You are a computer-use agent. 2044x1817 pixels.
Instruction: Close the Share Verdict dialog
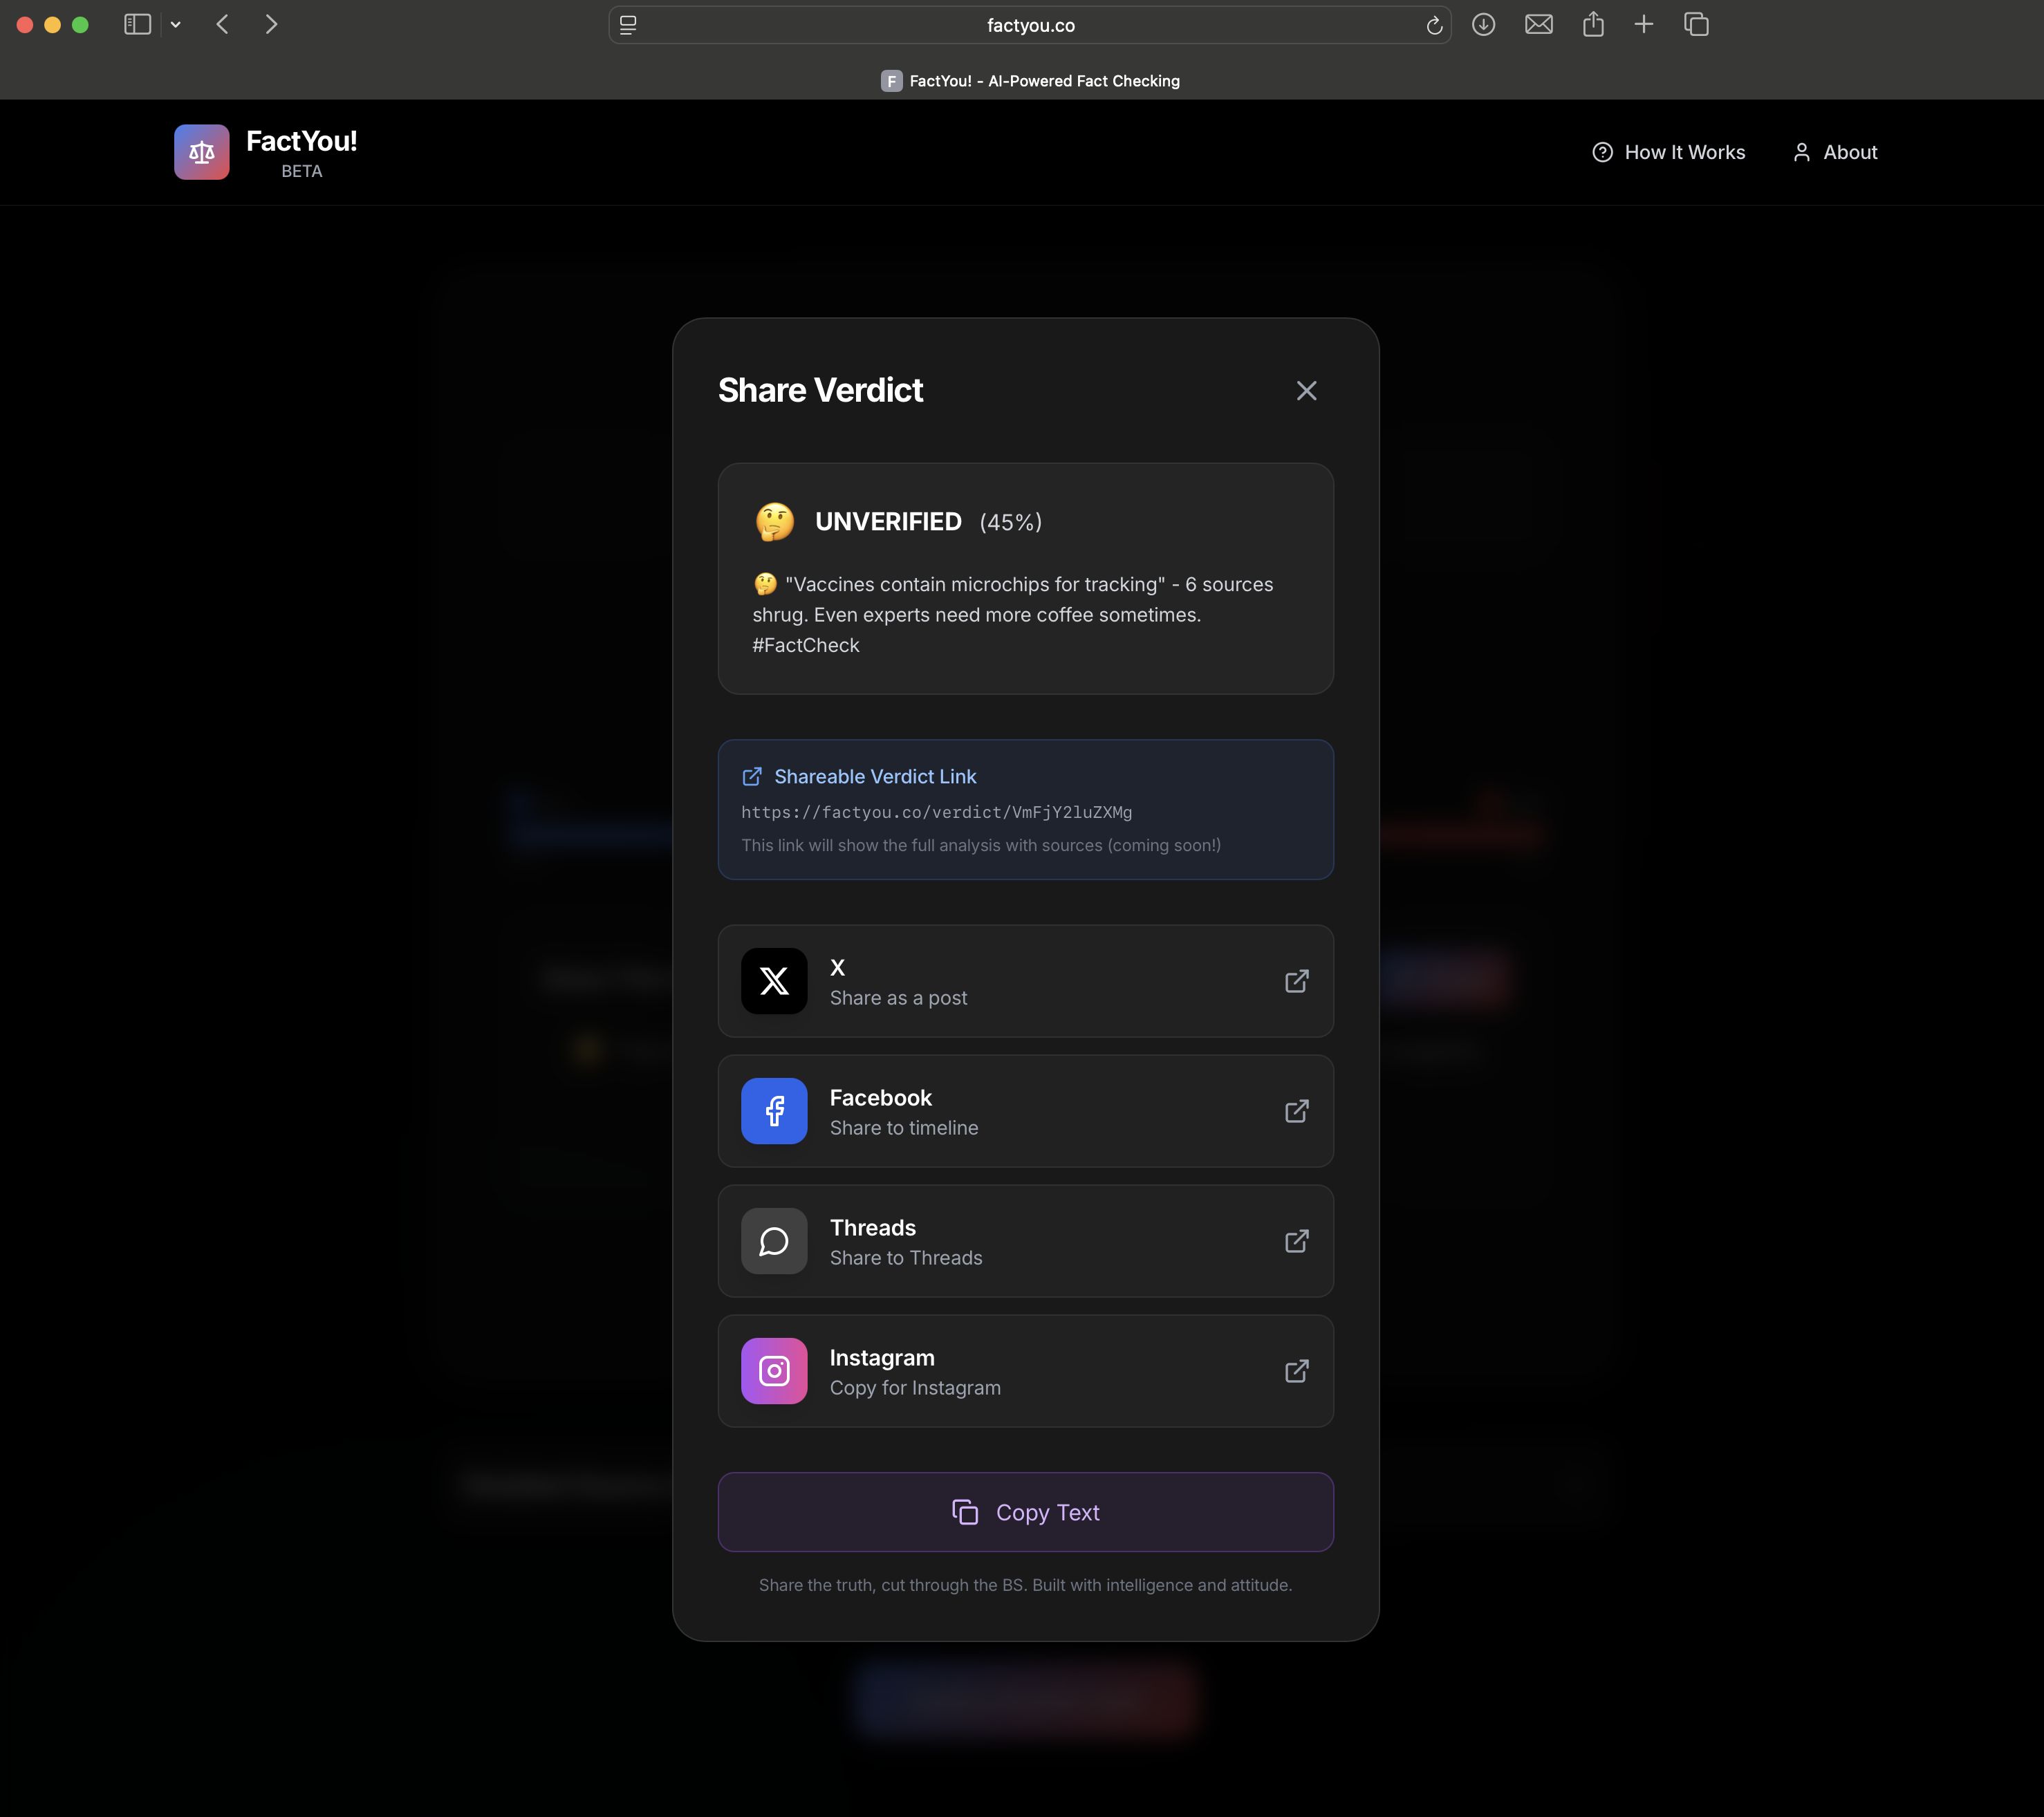click(1306, 391)
